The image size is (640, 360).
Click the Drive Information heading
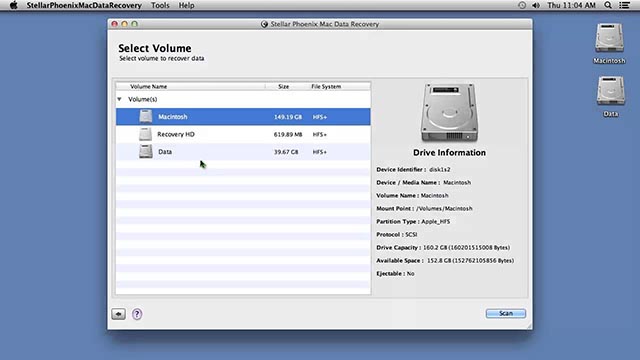449,153
